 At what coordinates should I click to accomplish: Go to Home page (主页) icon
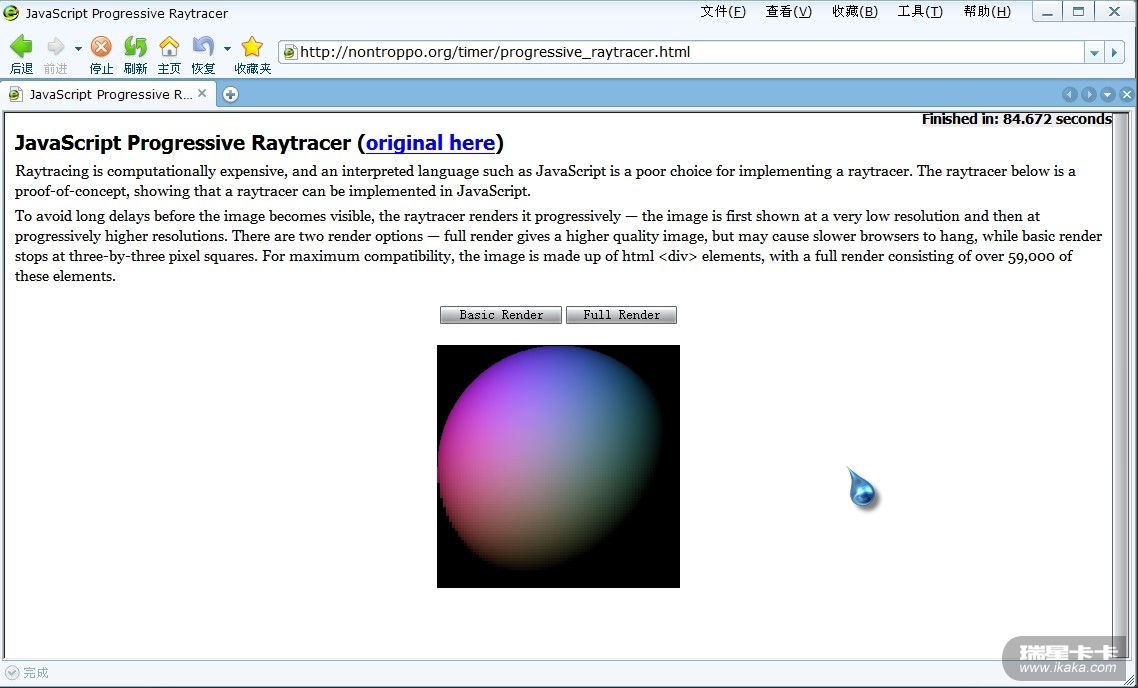(x=169, y=48)
